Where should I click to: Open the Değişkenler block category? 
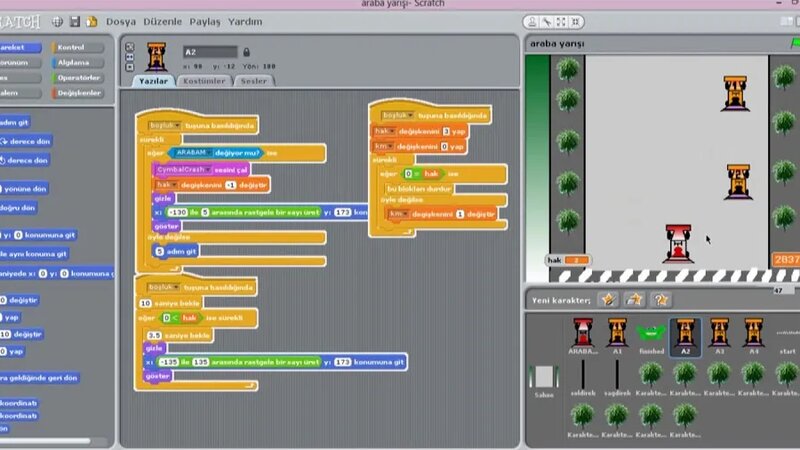78,93
